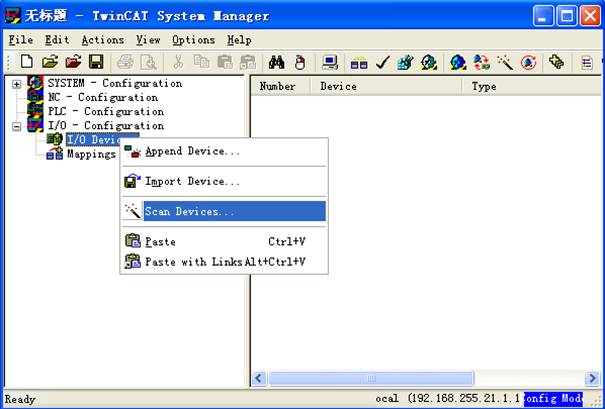This screenshot has width=605, height=409.
Task: Open the Actions menu
Action: click(102, 40)
